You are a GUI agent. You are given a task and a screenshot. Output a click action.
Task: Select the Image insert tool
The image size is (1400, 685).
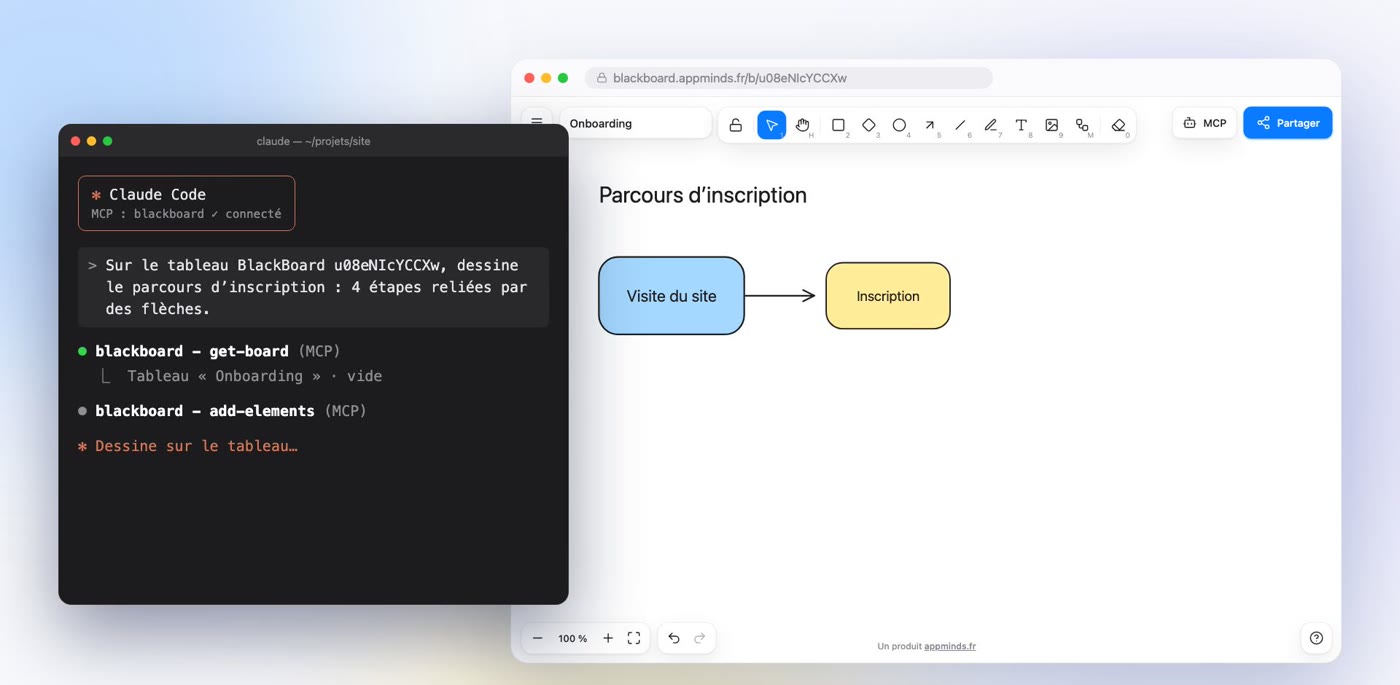pyautogui.click(x=1052, y=125)
